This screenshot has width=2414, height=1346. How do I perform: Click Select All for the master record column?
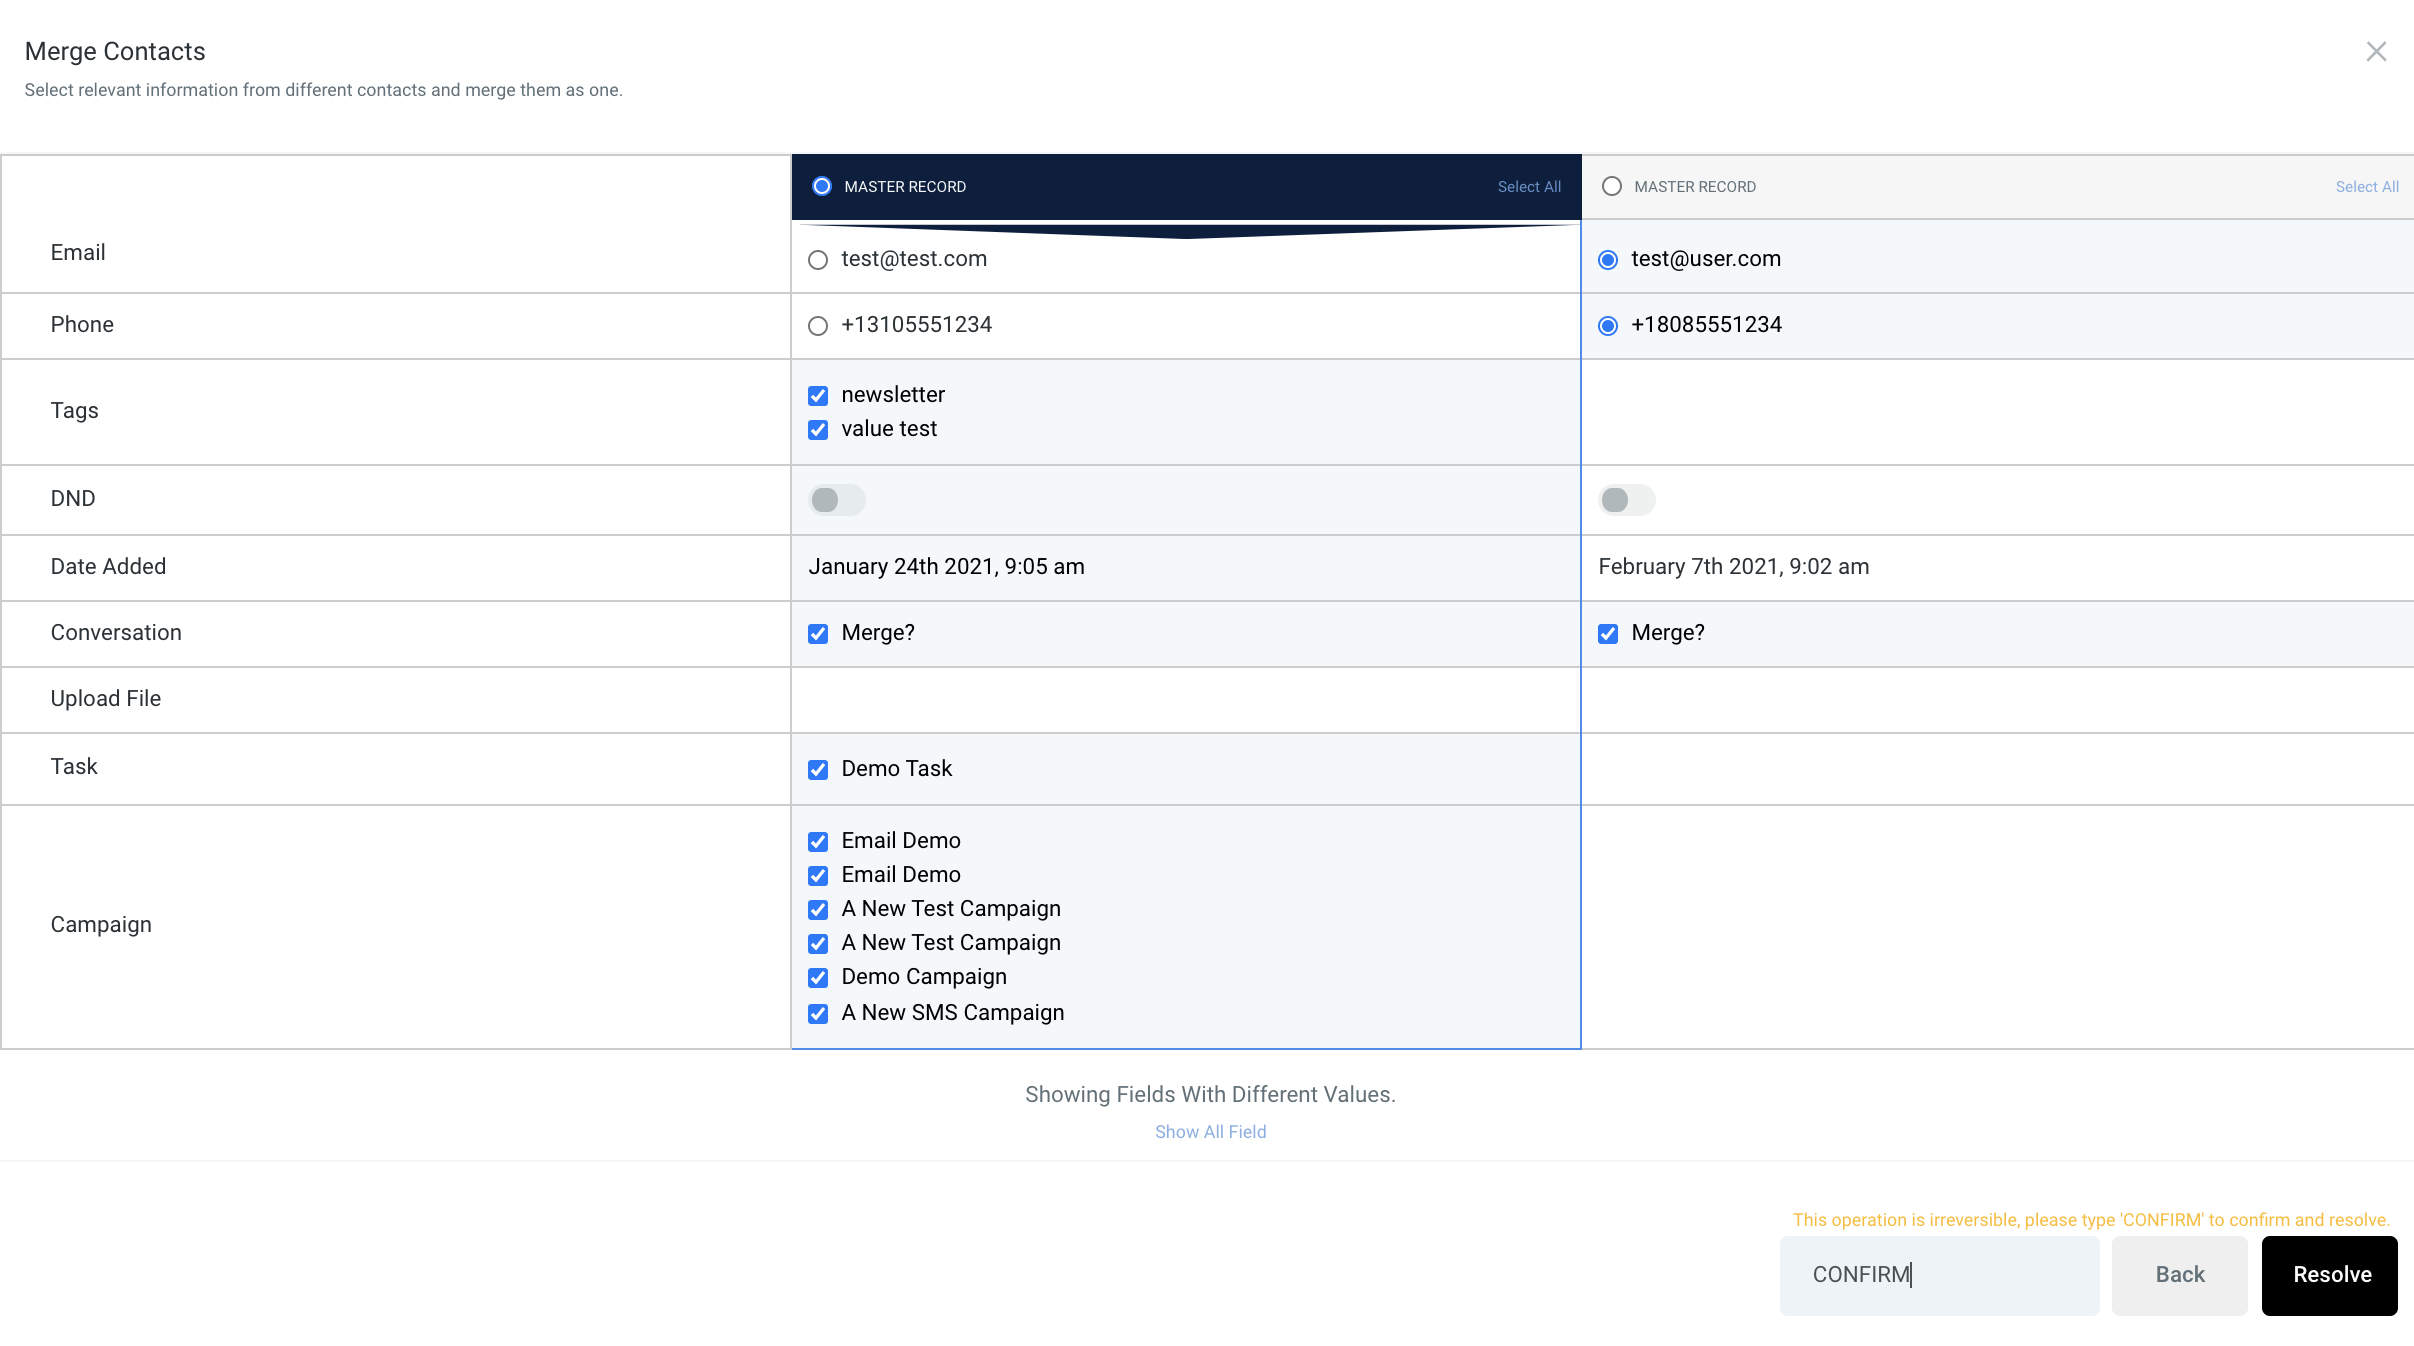point(1527,186)
